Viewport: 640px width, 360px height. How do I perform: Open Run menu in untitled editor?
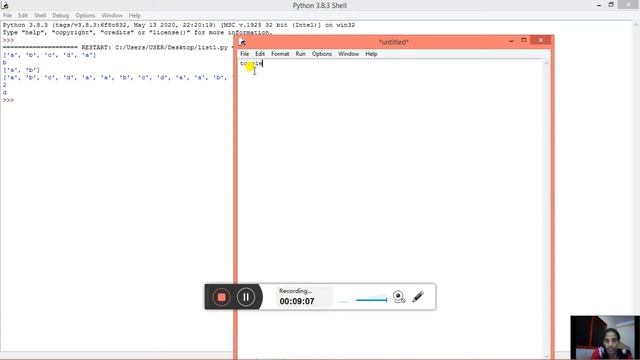coord(300,54)
